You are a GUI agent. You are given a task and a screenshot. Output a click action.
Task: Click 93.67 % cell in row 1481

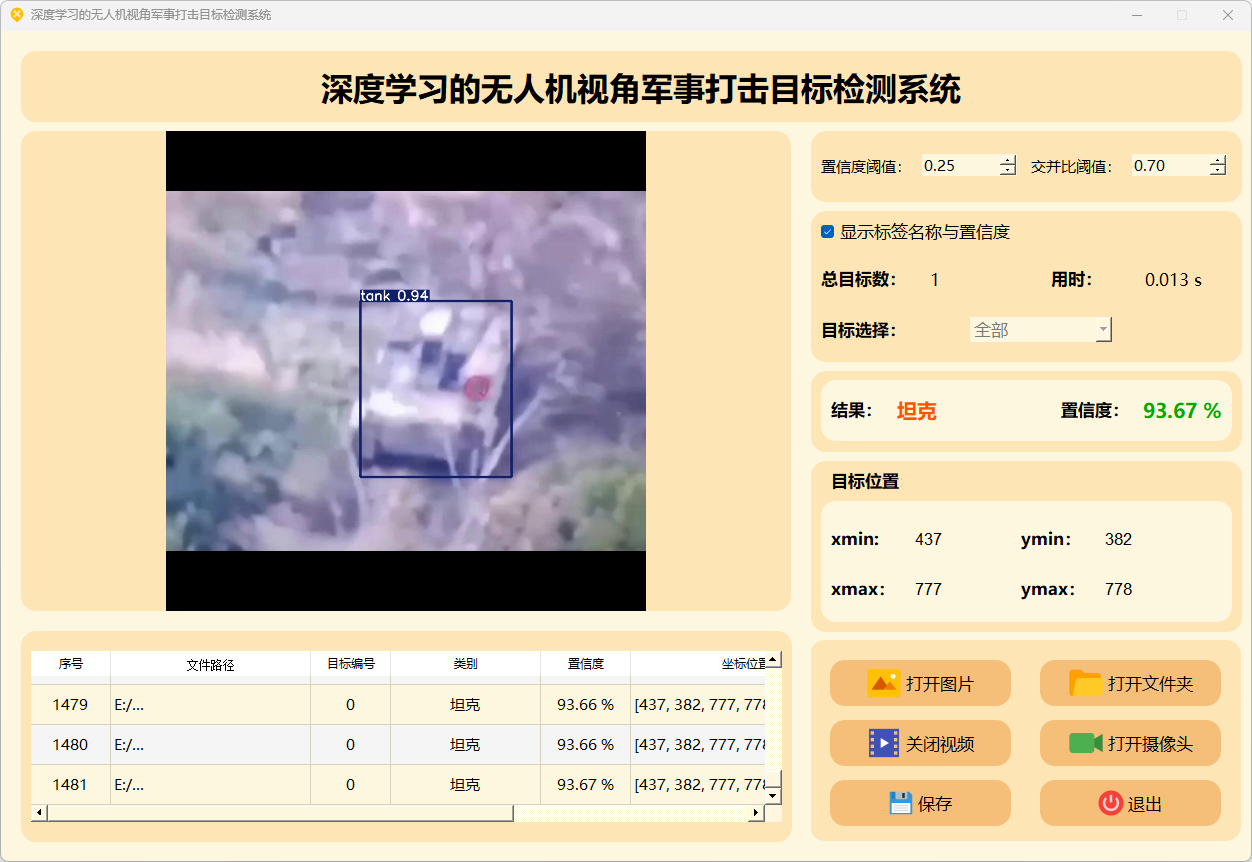click(585, 785)
